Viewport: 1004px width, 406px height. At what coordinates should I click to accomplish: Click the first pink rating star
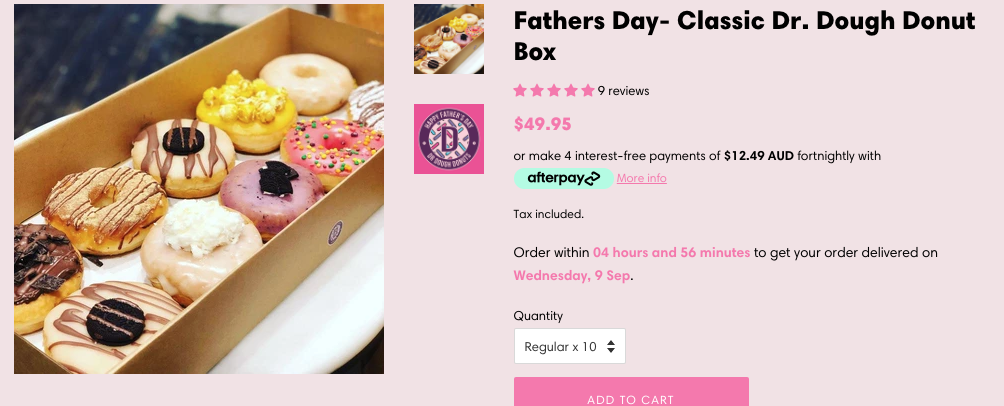520,91
